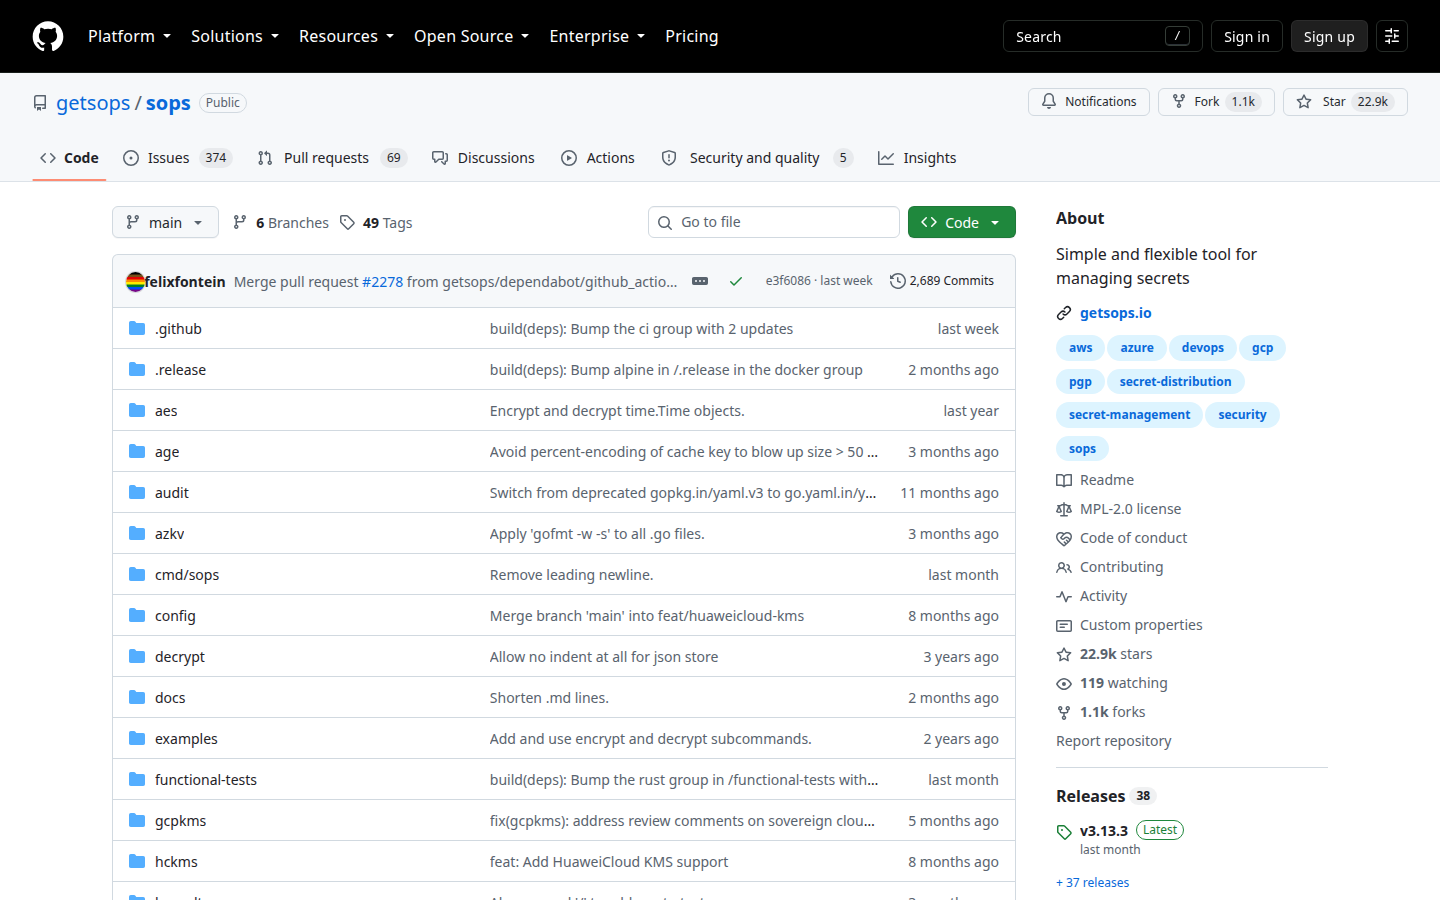This screenshot has height=900, width=1440.
Task: Click the Go to file input
Action: (x=774, y=222)
